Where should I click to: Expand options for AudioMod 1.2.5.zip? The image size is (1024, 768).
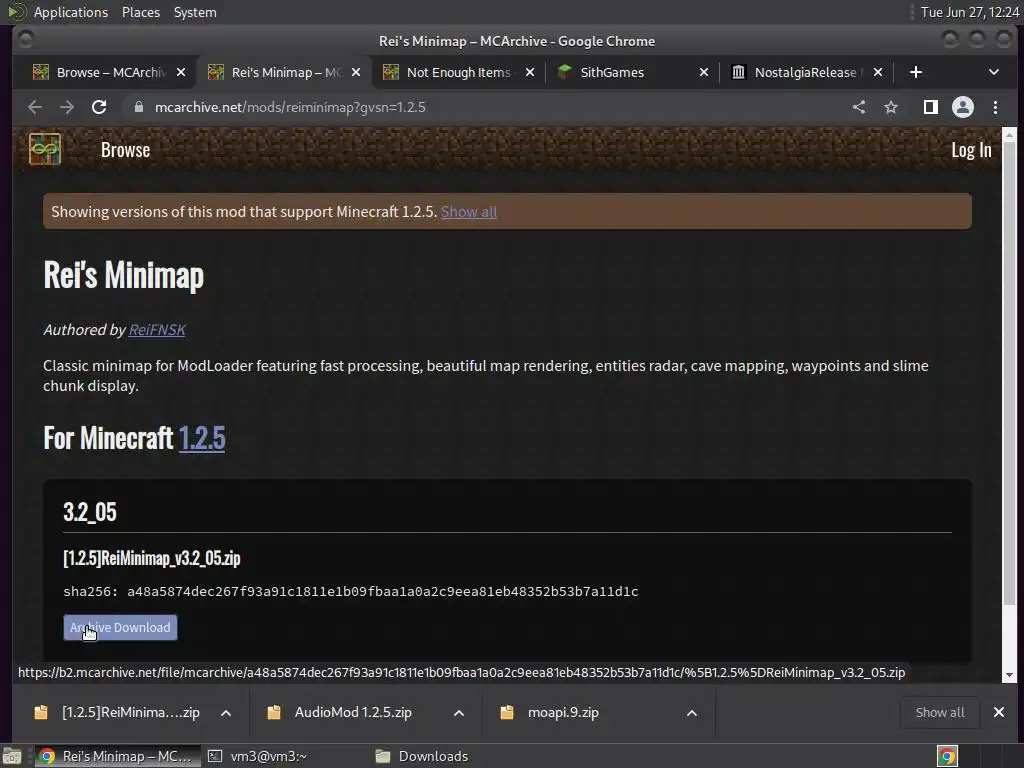pyautogui.click(x=459, y=712)
